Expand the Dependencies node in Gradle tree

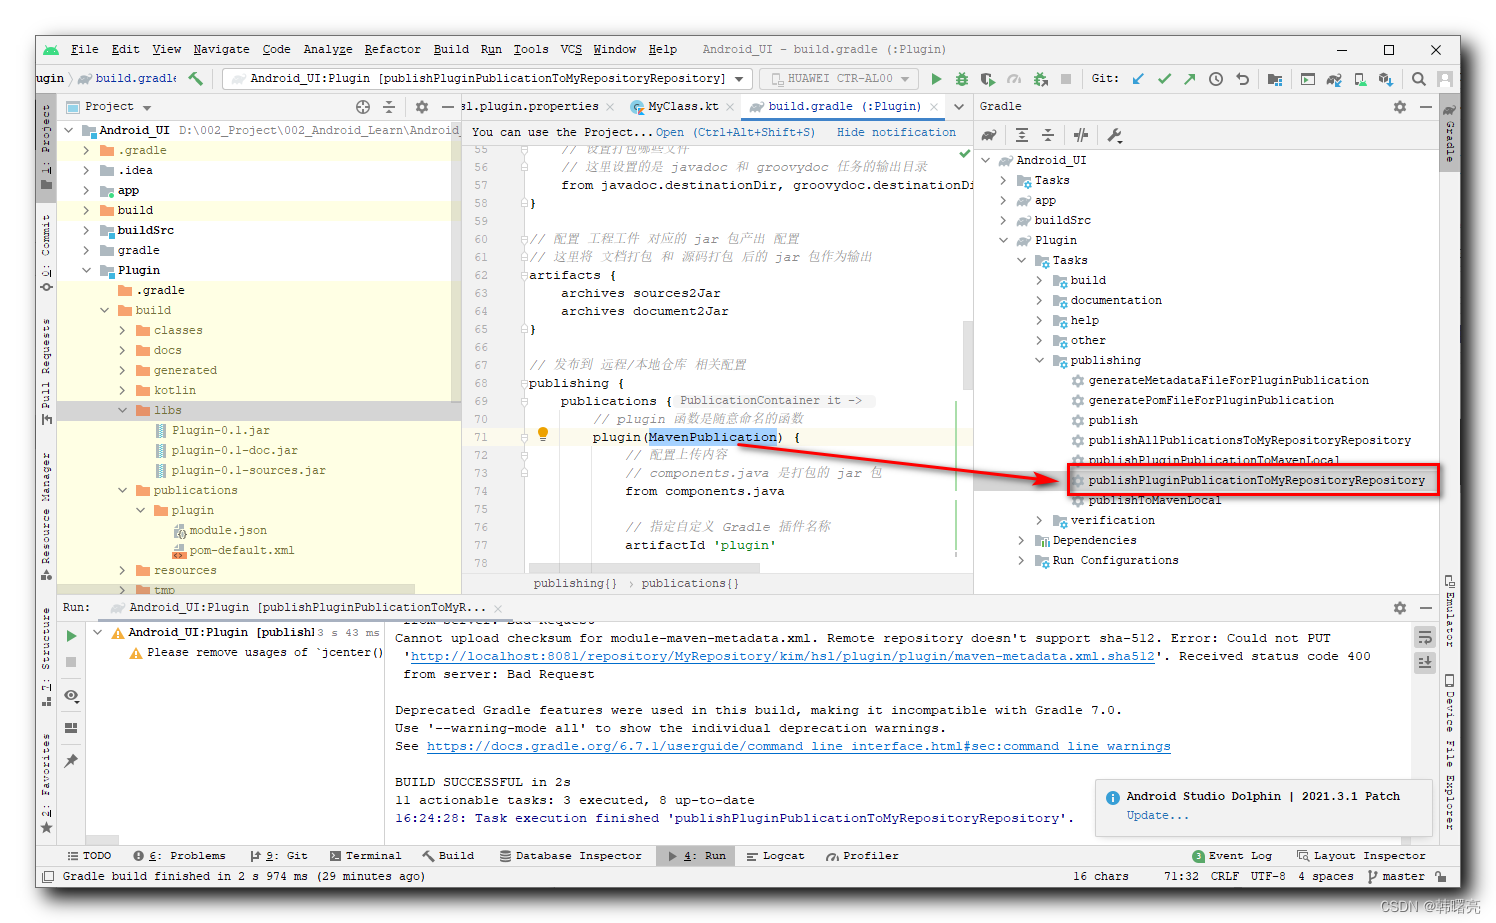[x=1021, y=541]
